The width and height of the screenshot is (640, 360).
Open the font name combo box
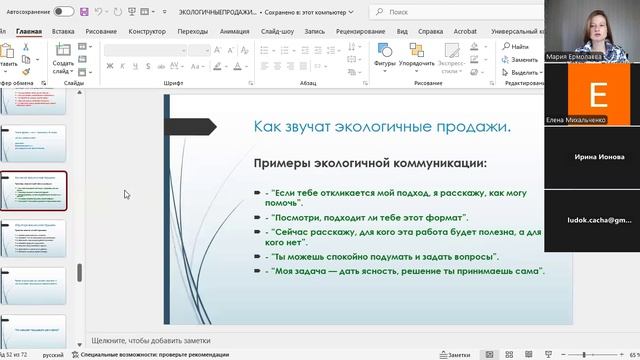(145, 50)
